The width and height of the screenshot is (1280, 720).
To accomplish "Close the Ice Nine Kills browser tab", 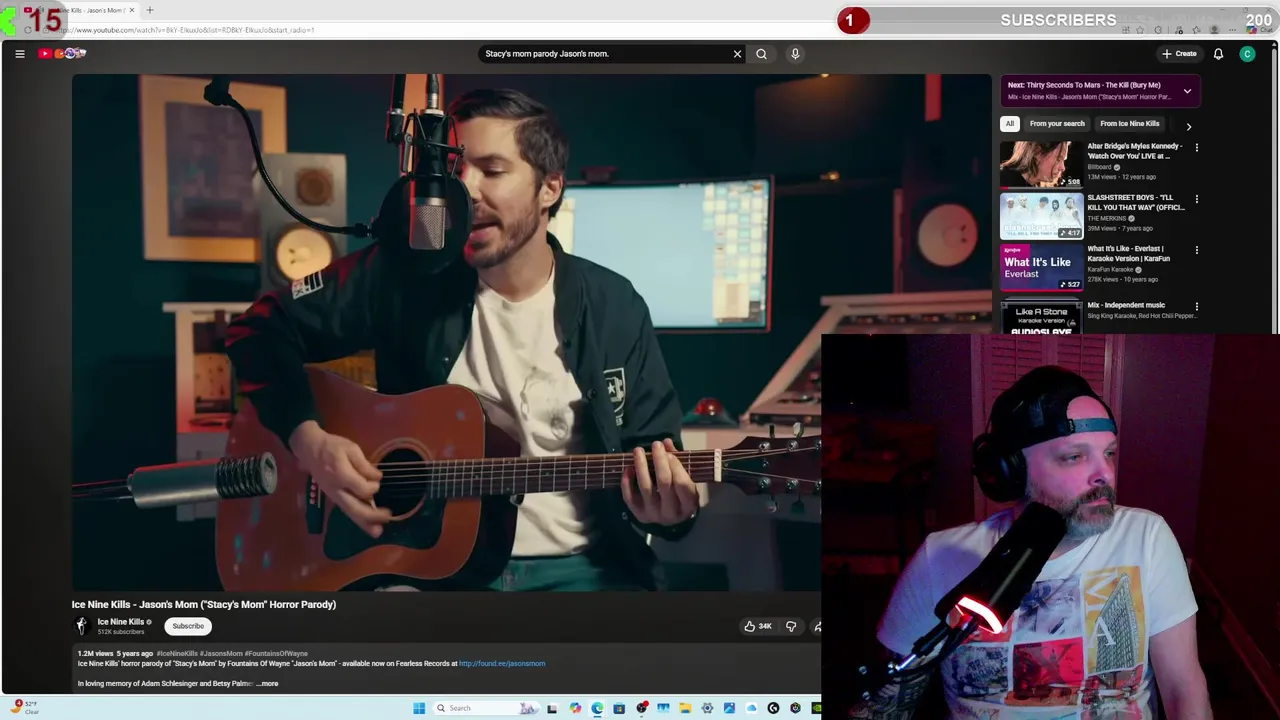I will click(x=131, y=10).
